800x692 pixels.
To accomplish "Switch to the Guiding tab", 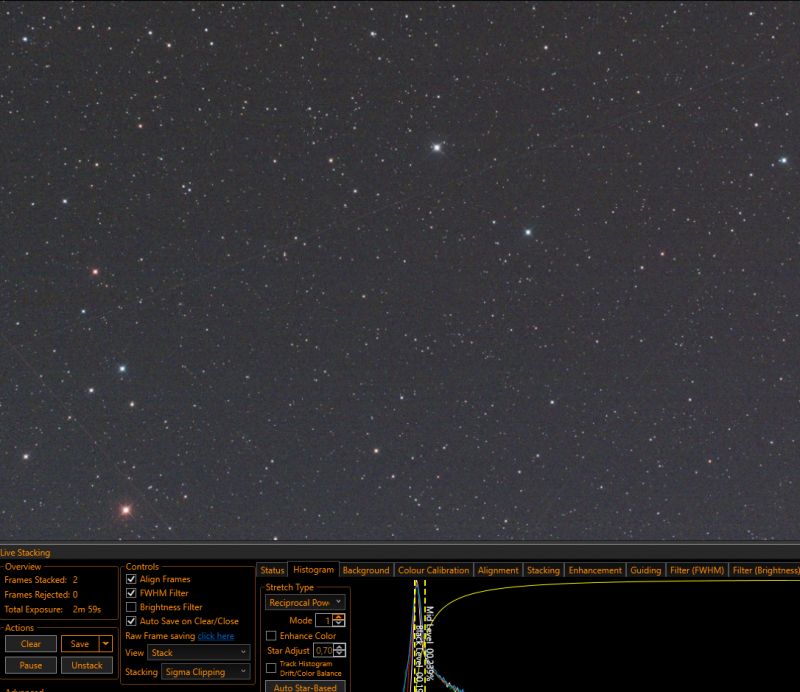I will pos(645,570).
